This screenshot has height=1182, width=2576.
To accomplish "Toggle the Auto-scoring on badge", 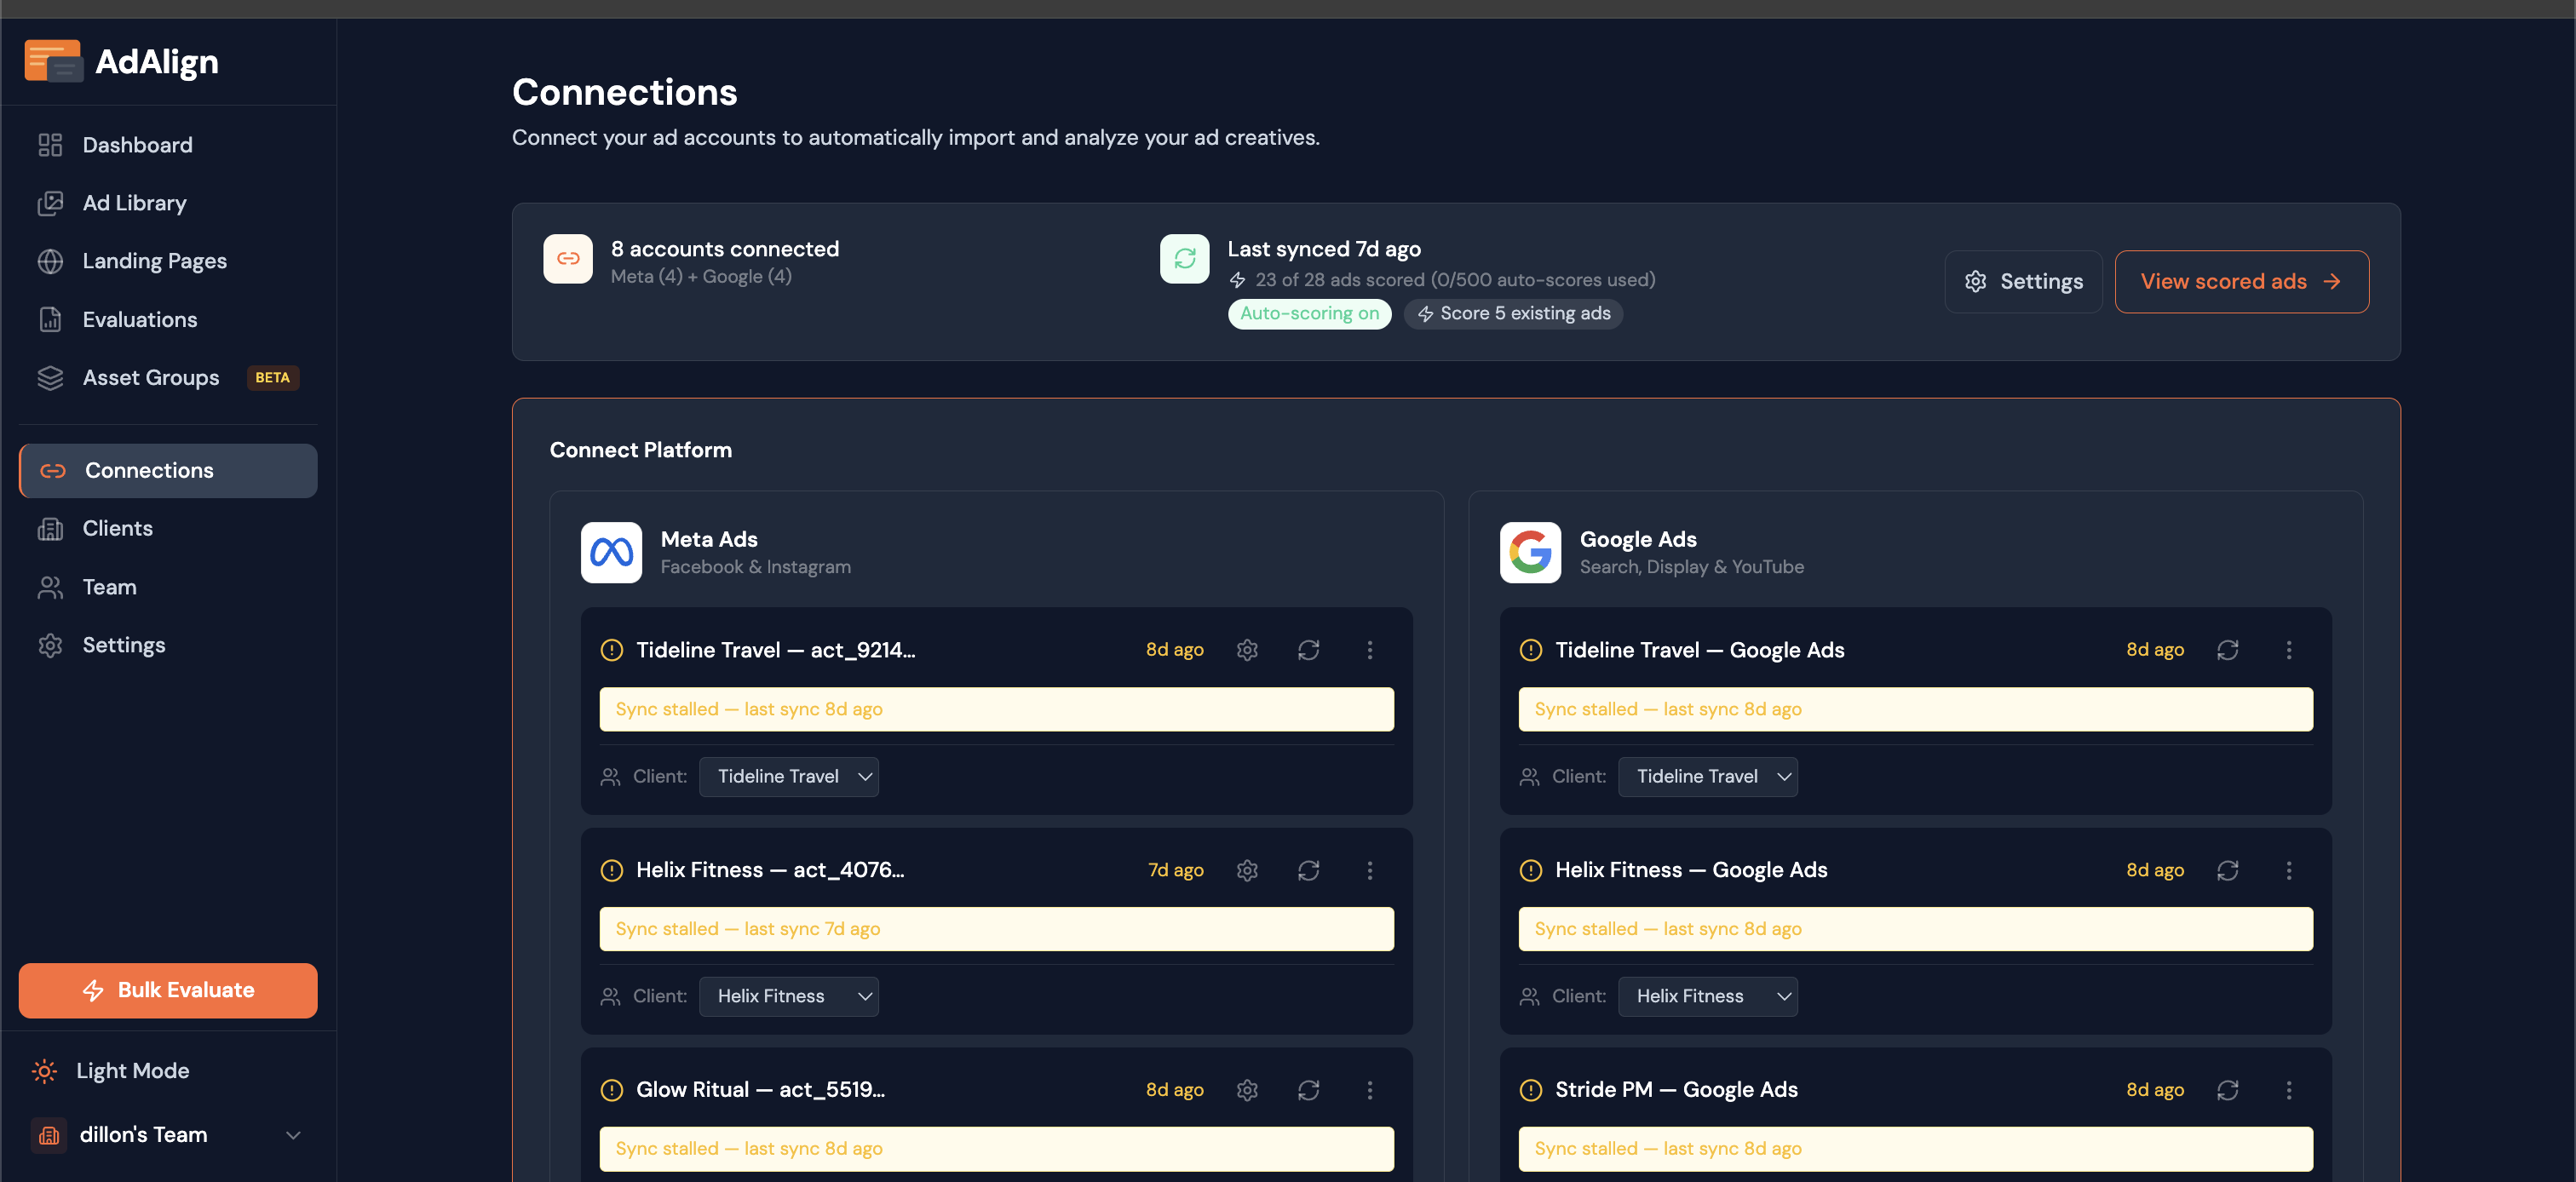I will click(1309, 314).
